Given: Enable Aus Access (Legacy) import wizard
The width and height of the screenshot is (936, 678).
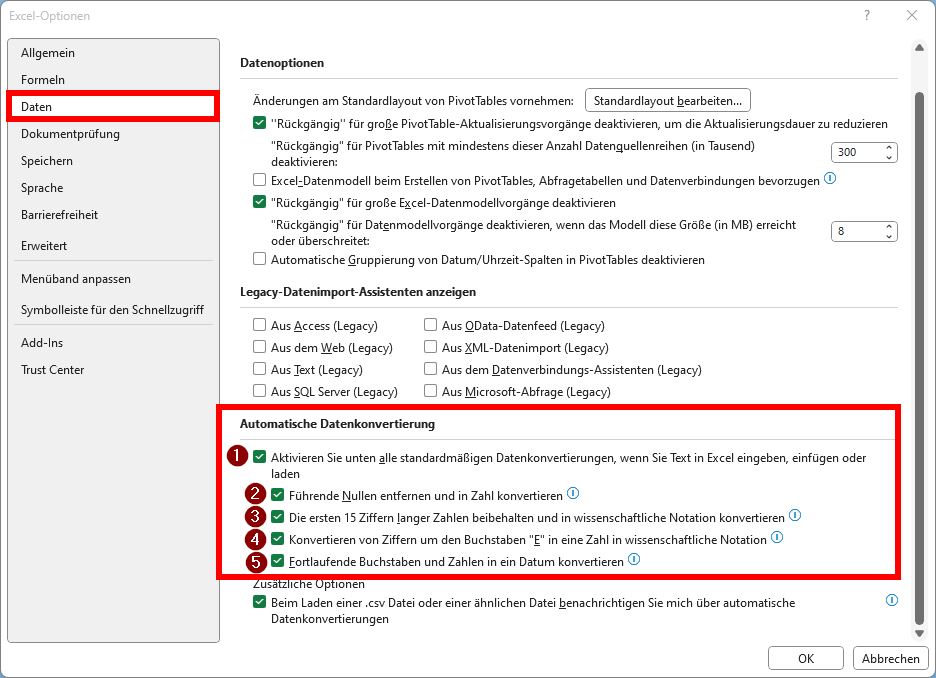Looking at the screenshot, I should tap(257, 325).
